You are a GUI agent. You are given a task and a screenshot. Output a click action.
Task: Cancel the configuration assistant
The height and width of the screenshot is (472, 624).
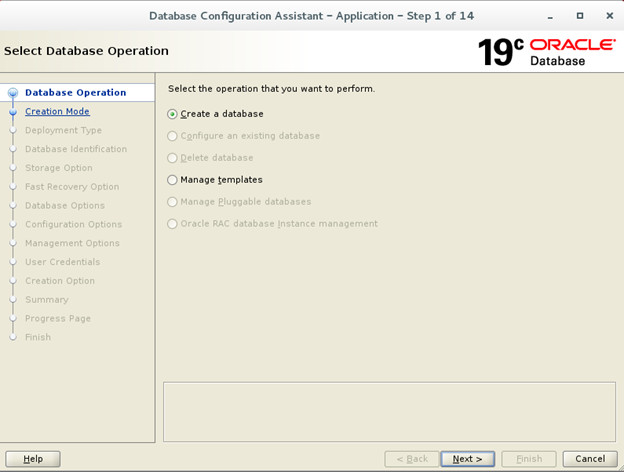coord(590,459)
